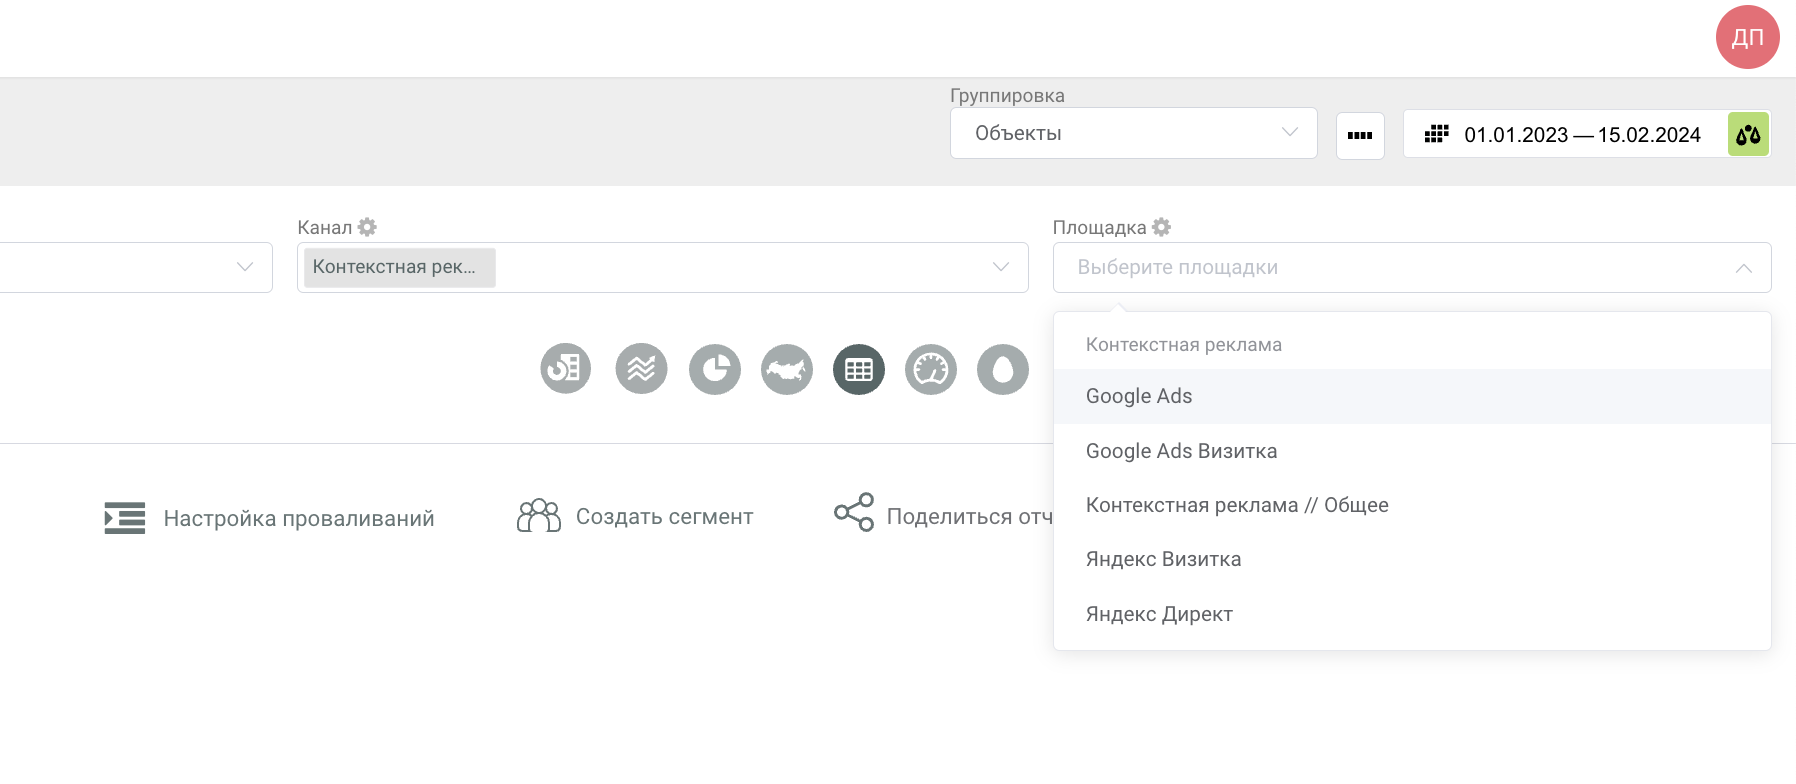Viewport: 1796px width, 784px height.
Task: Click the green comparison scales button
Action: point(1748,134)
